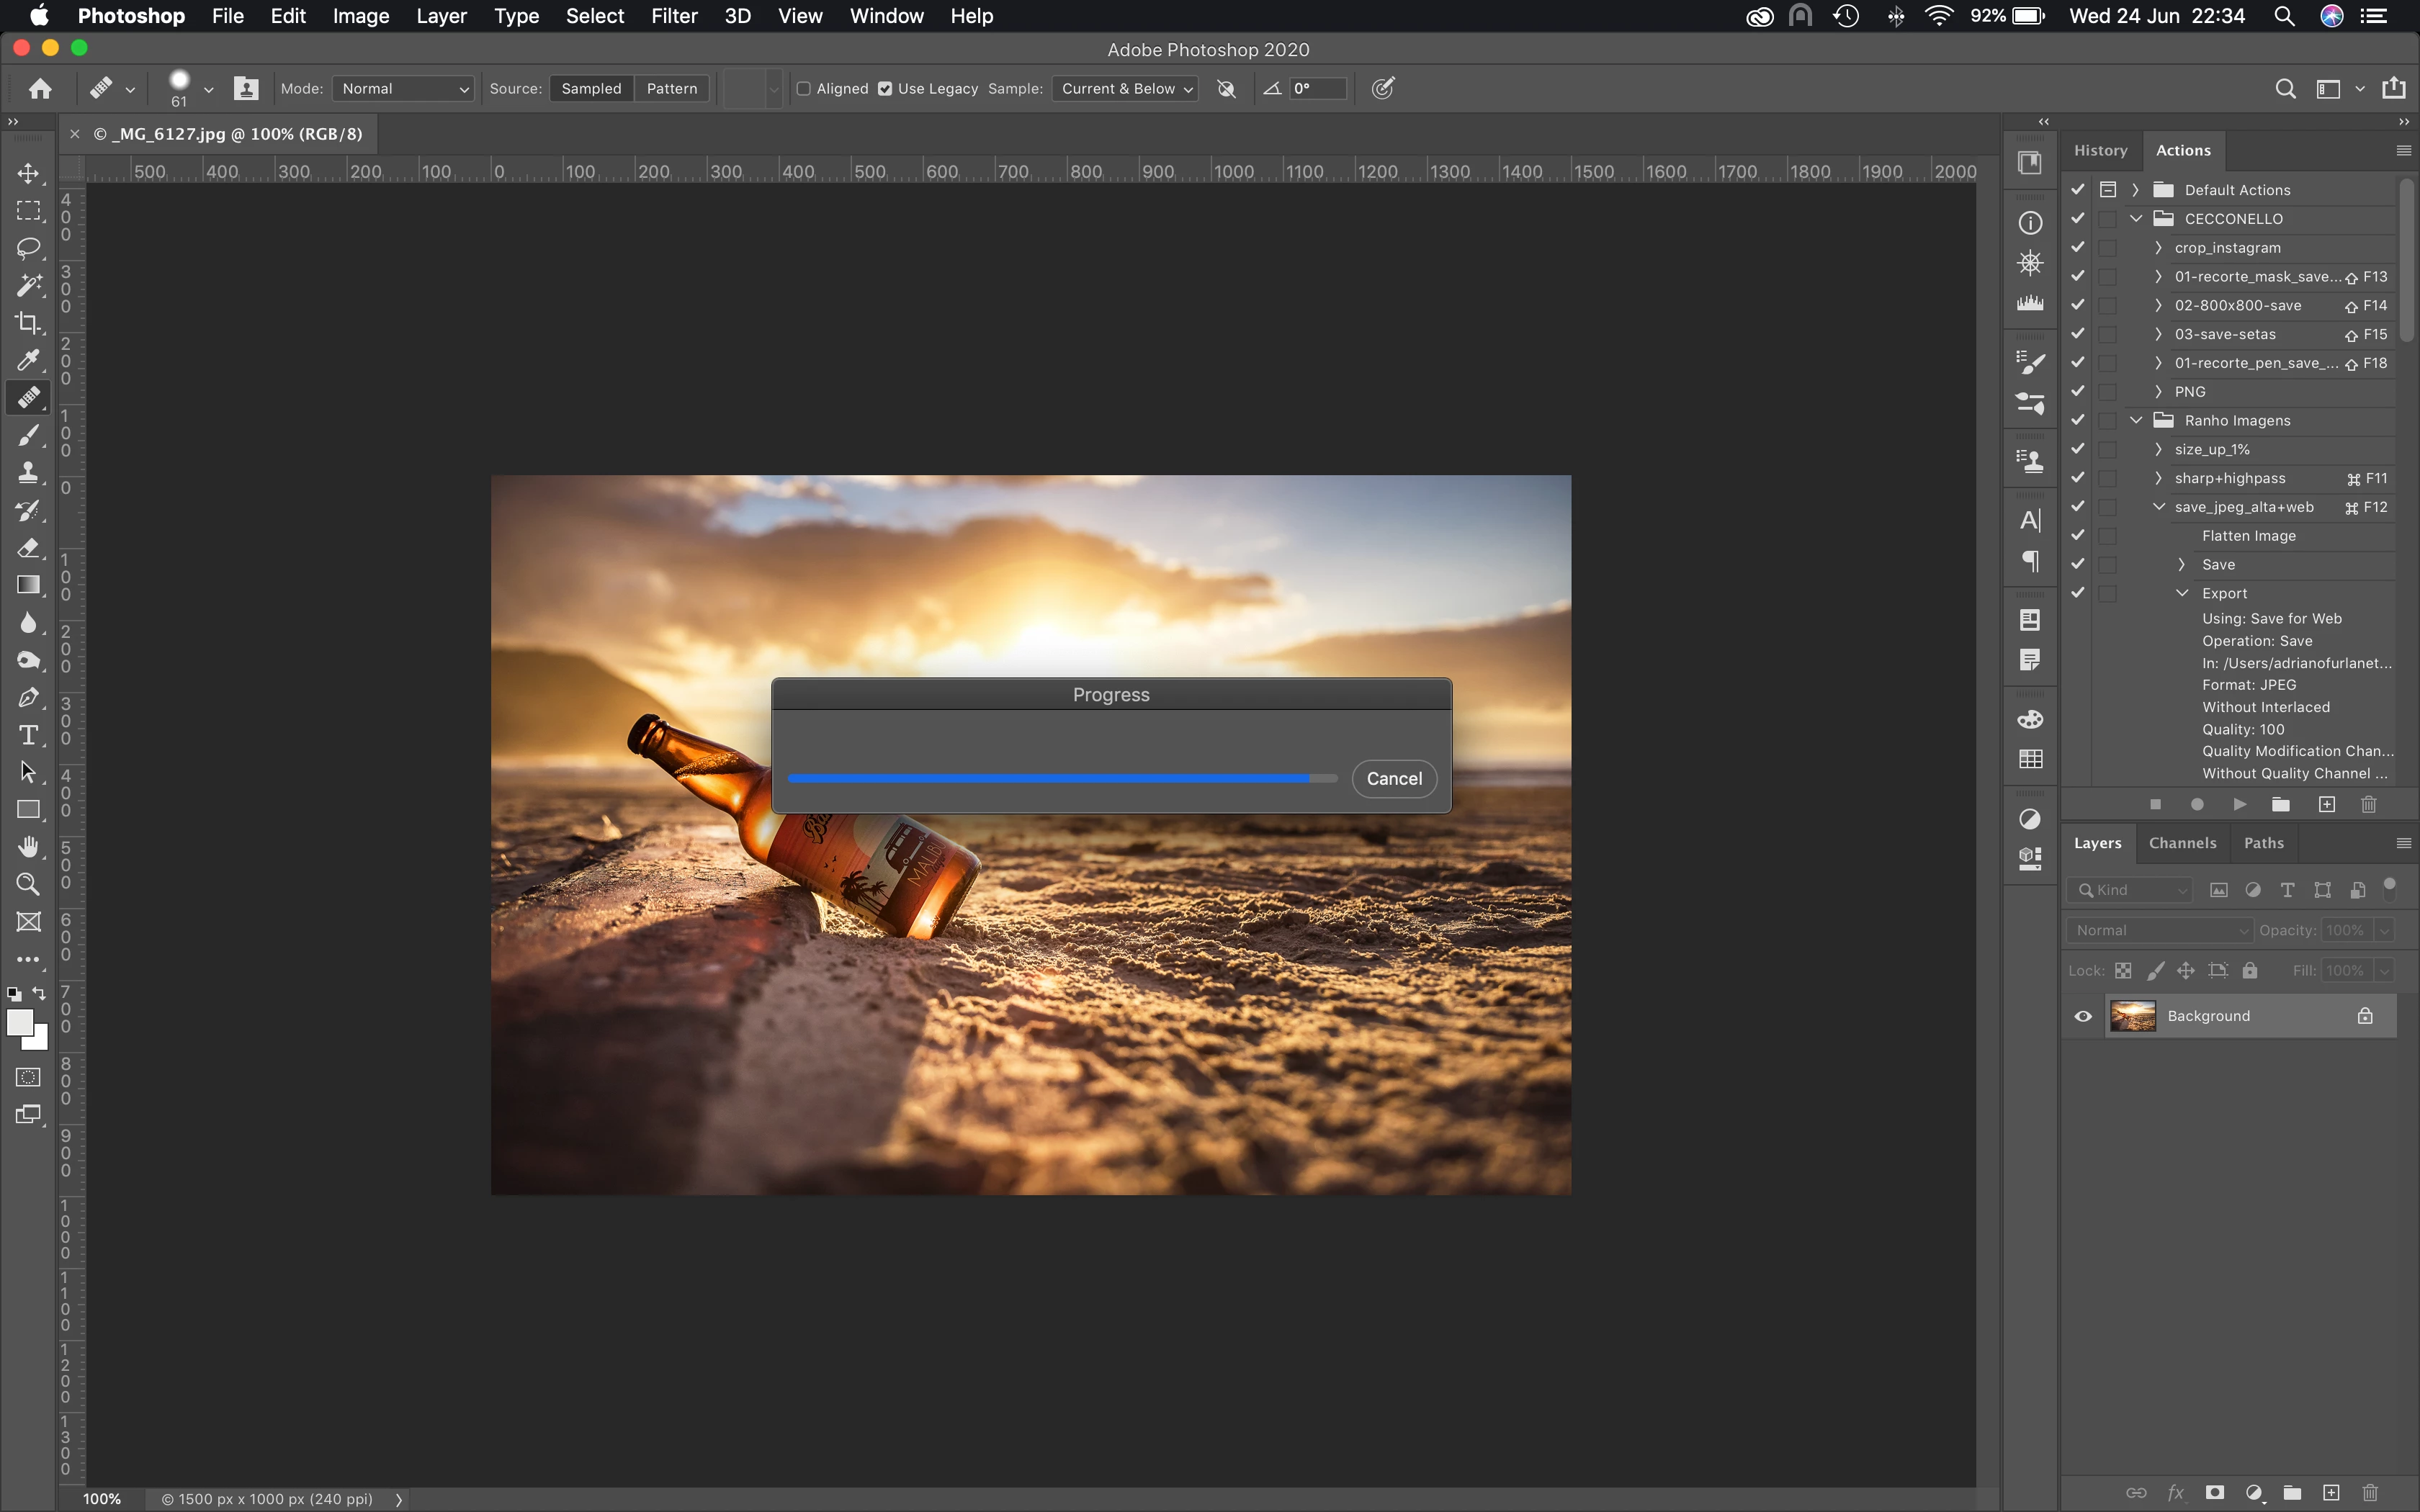Viewport: 2420px width, 1512px height.
Task: Cancel the Progress dialog
Action: (x=1394, y=778)
